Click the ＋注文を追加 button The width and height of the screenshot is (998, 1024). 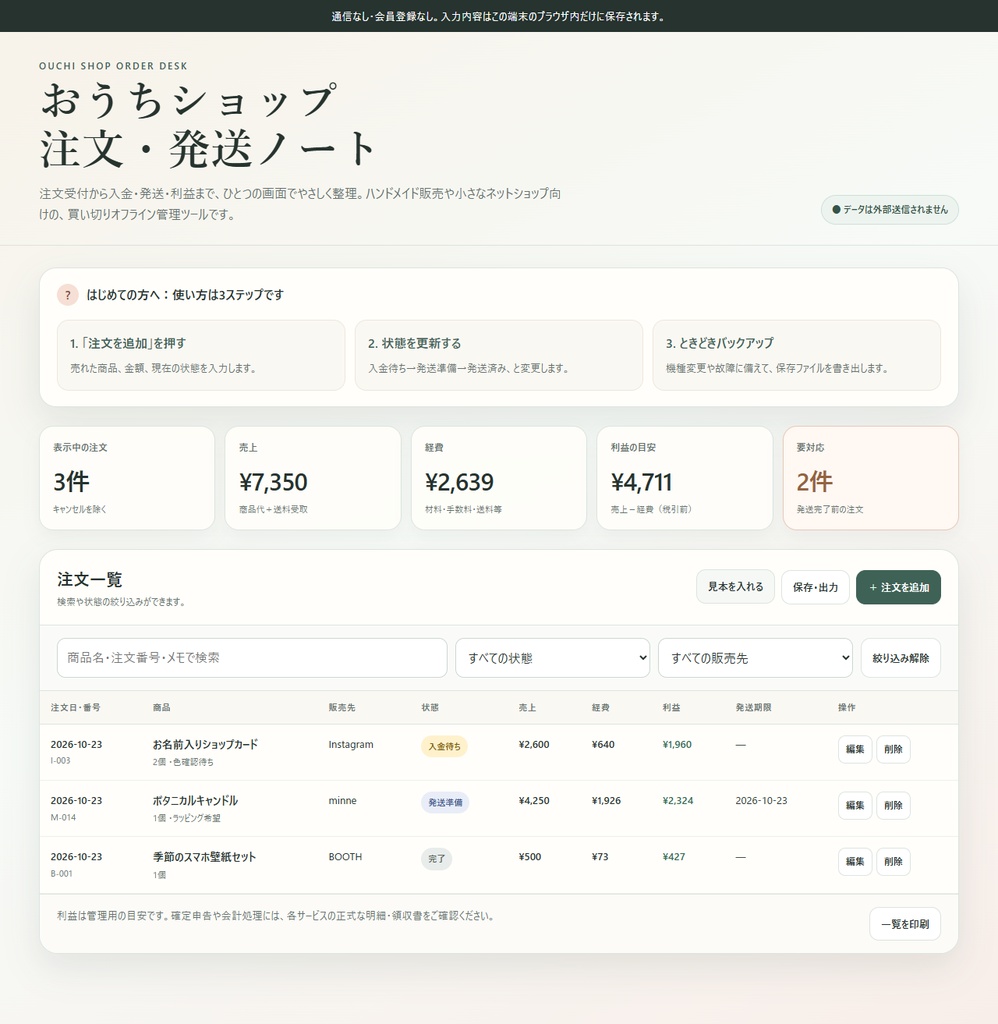(x=898, y=587)
